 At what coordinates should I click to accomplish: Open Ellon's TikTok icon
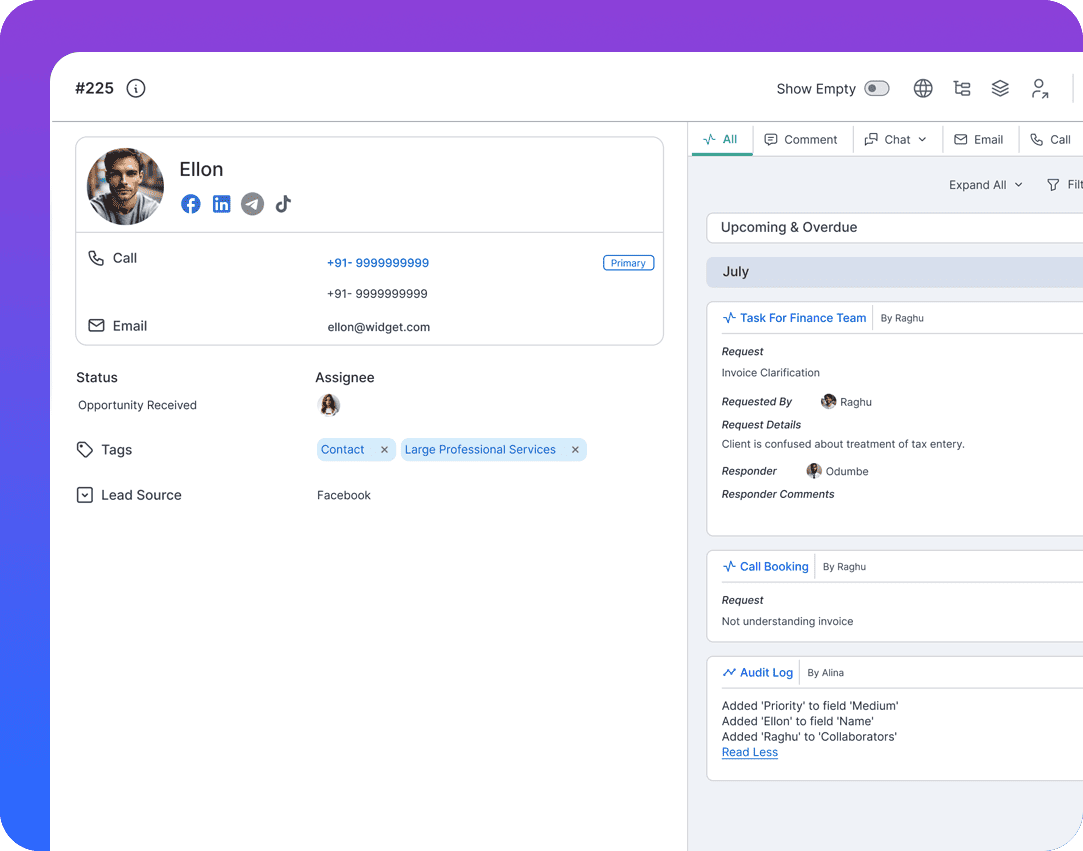283,204
